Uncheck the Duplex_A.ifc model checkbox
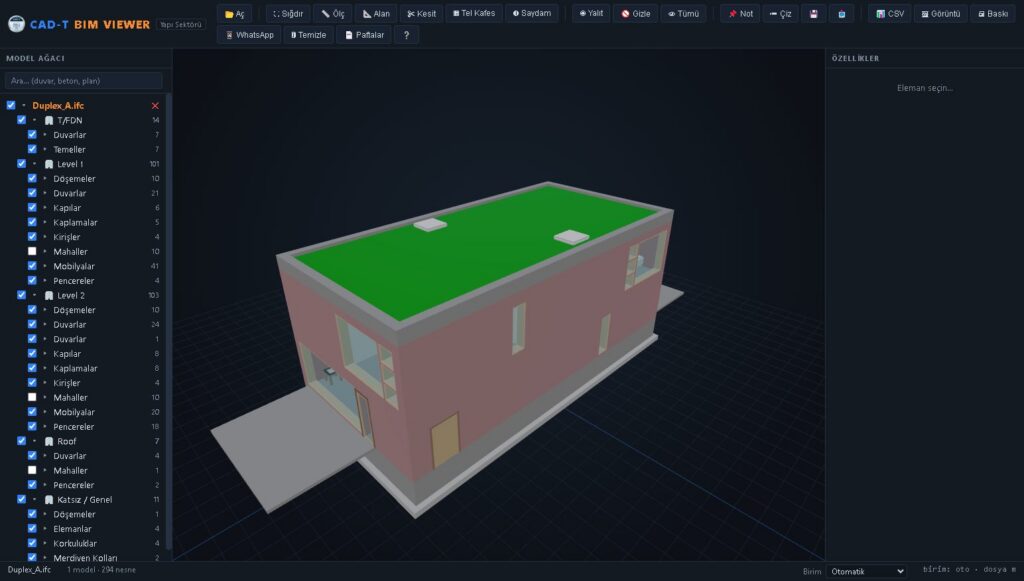1024x581 pixels. (11, 105)
